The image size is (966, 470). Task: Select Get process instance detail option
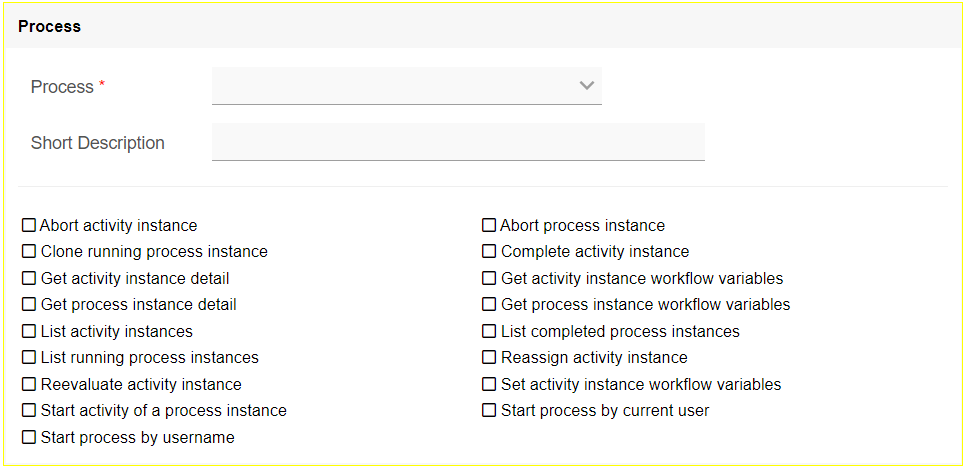29,305
